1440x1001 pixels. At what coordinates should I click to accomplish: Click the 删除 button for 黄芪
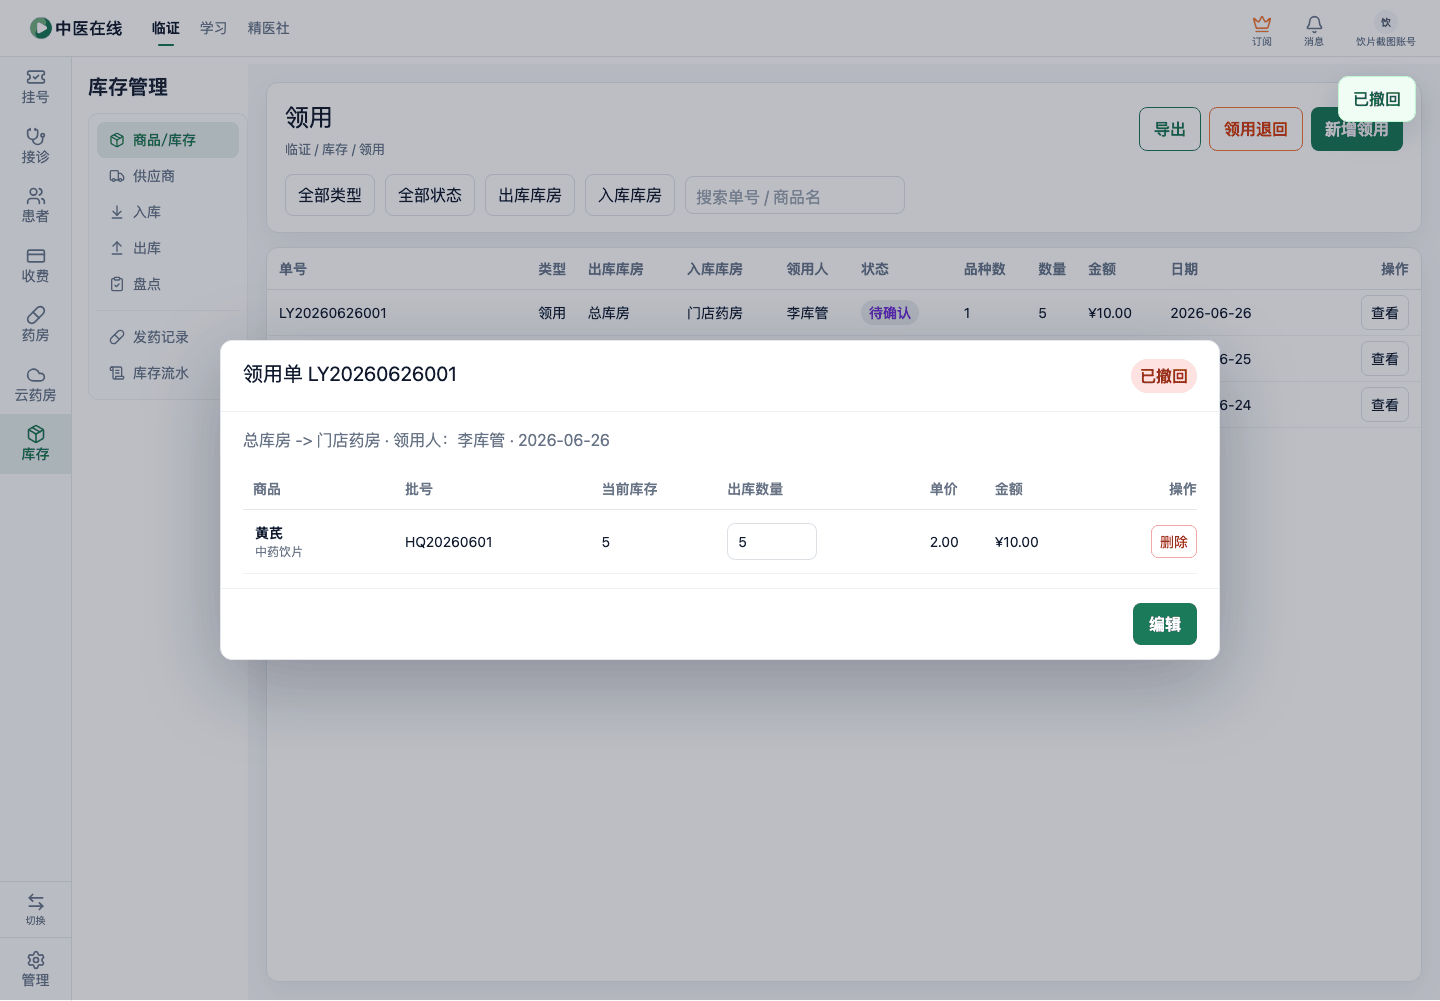(1174, 542)
